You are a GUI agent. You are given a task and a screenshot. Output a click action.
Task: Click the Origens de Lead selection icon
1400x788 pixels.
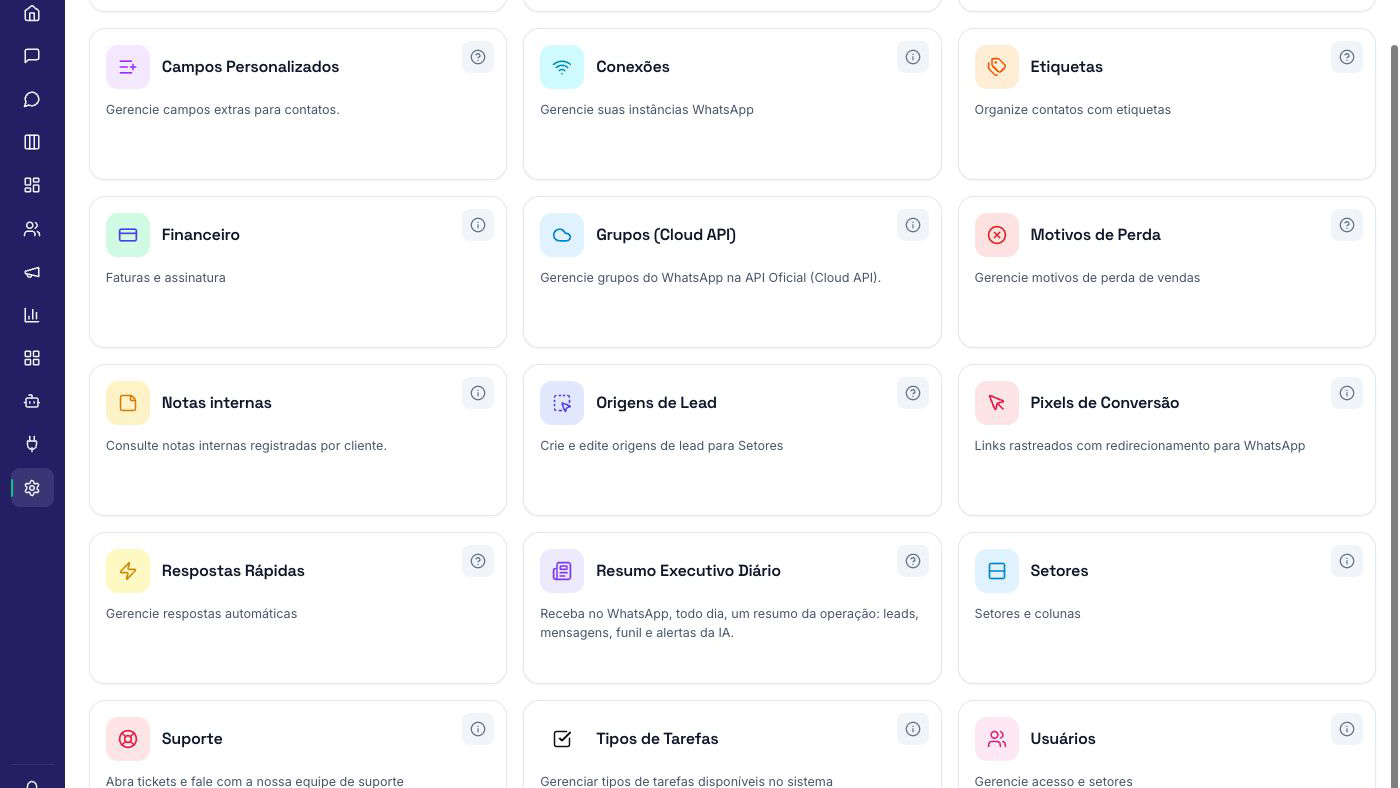pyautogui.click(x=562, y=403)
